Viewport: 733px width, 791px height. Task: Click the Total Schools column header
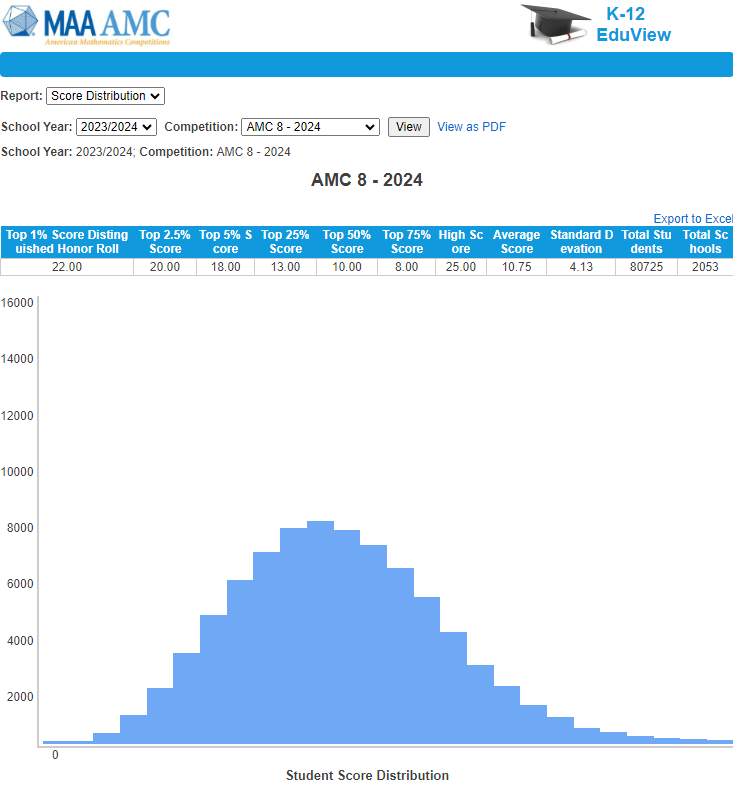[705, 242]
